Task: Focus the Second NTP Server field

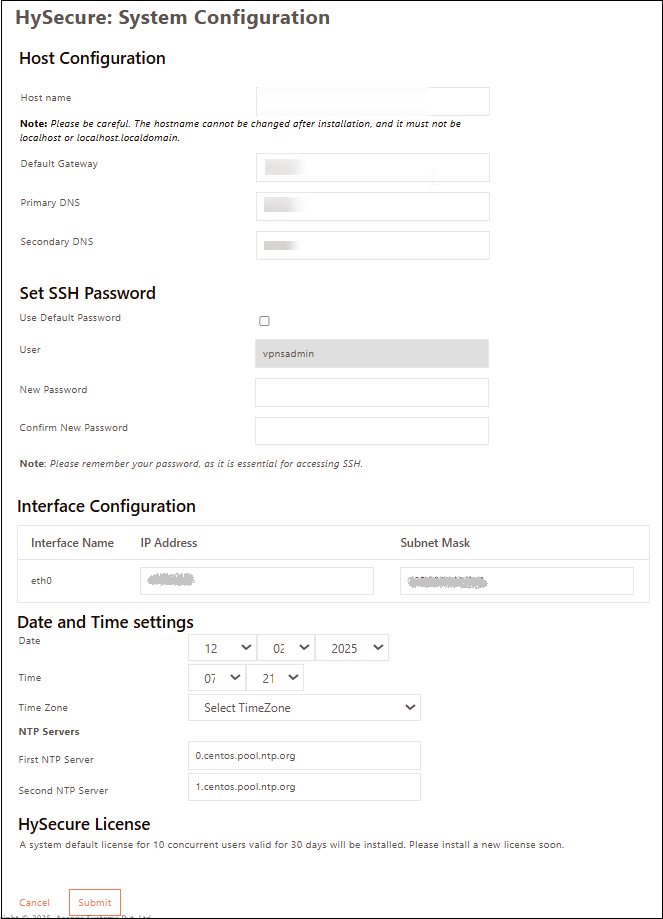Action: point(304,787)
